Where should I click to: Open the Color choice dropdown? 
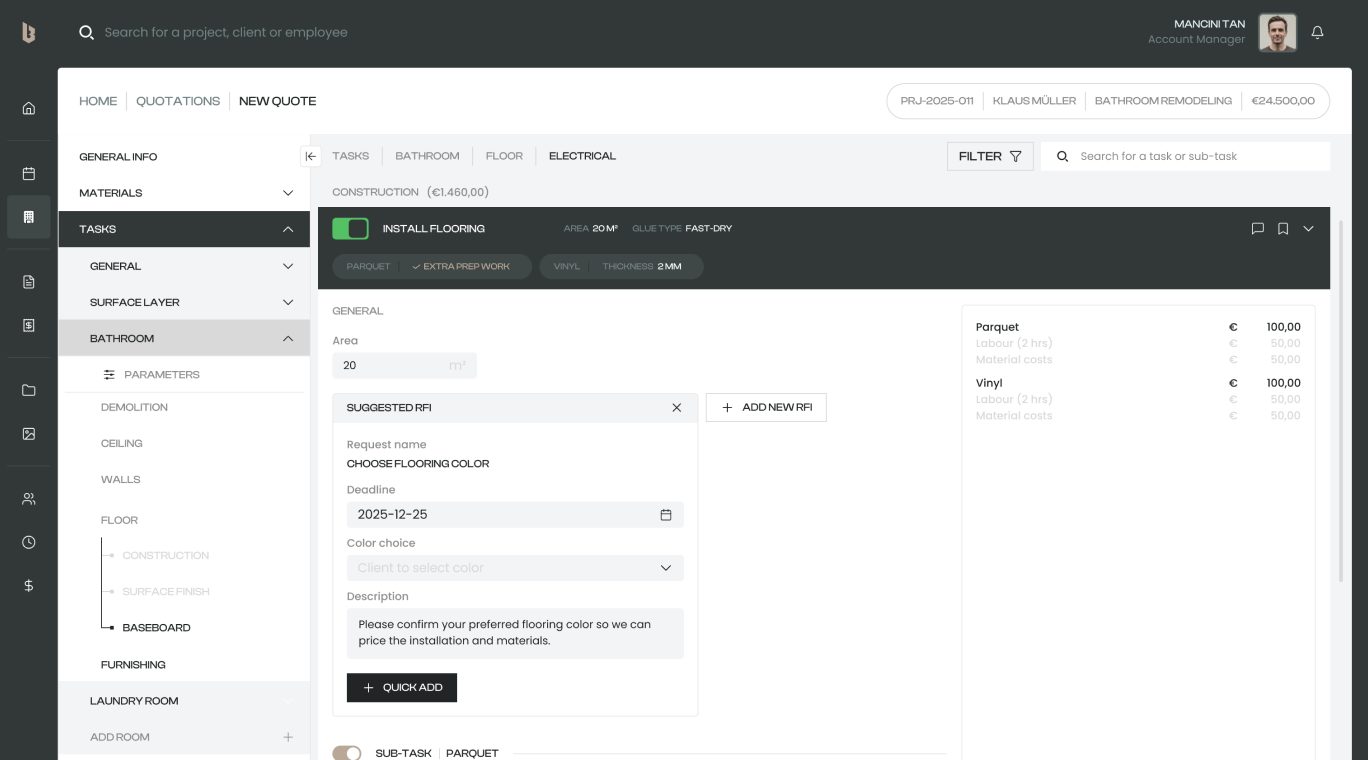515,568
